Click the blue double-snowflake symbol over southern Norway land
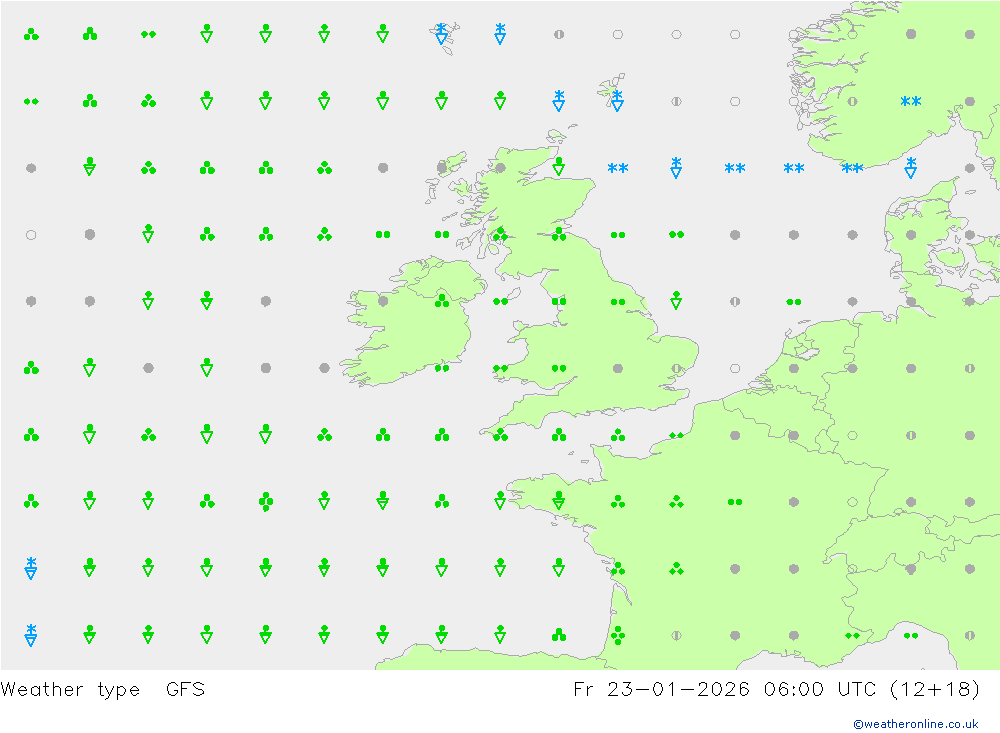Image resolution: width=1000 pixels, height=733 pixels. point(911,101)
